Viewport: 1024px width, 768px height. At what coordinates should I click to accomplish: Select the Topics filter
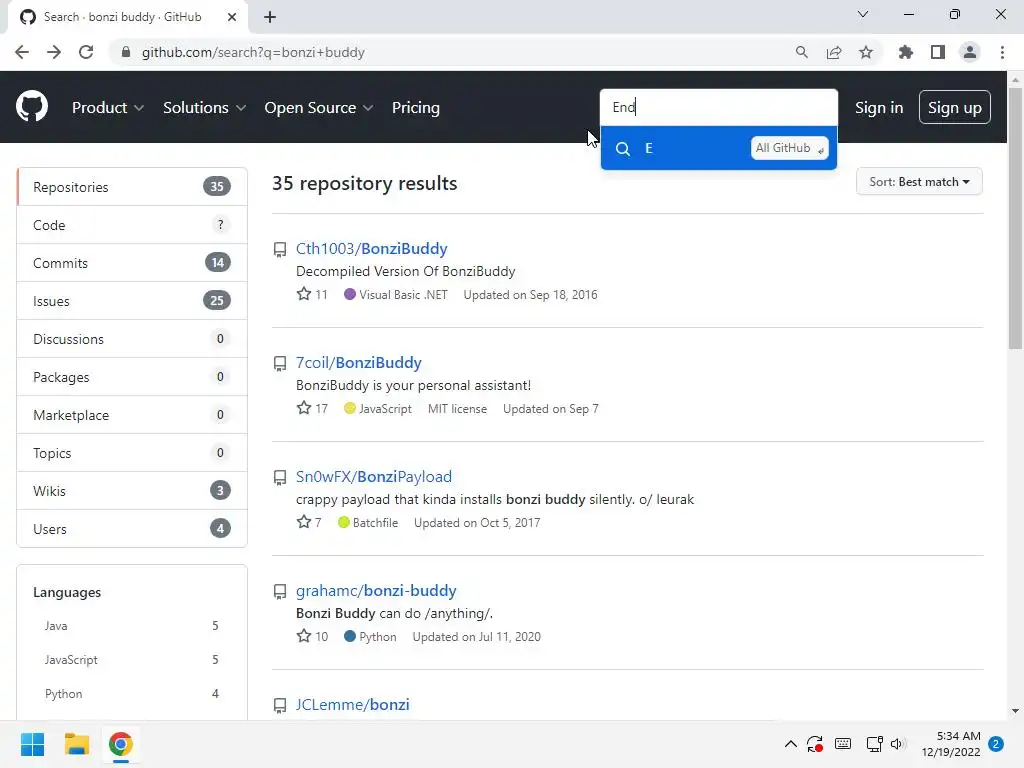132,453
